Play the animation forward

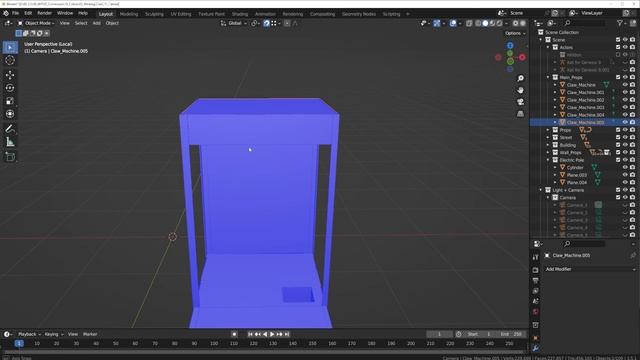click(x=272, y=334)
